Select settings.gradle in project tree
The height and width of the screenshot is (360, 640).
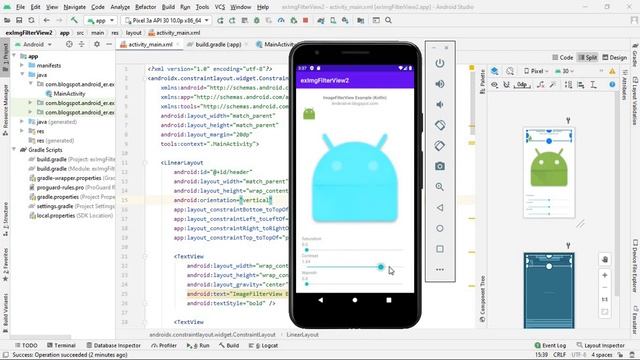(x=71, y=206)
